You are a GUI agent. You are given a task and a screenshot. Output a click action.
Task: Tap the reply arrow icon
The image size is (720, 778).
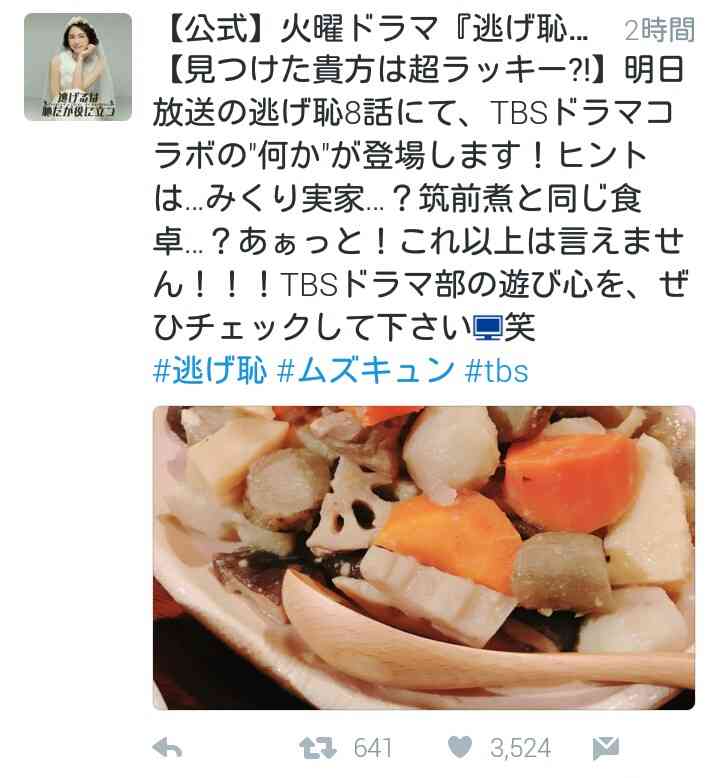[167, 748]
